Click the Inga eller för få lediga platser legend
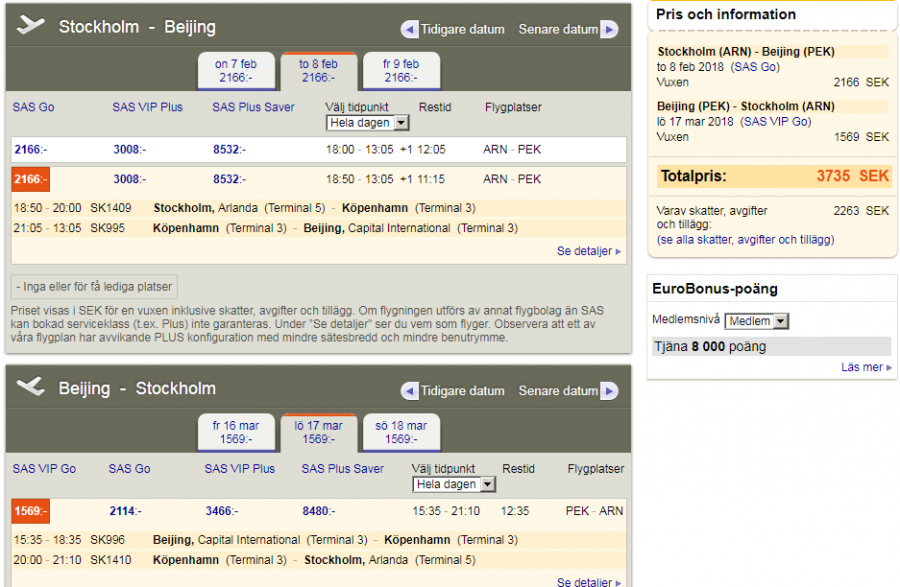 point(94,287)
